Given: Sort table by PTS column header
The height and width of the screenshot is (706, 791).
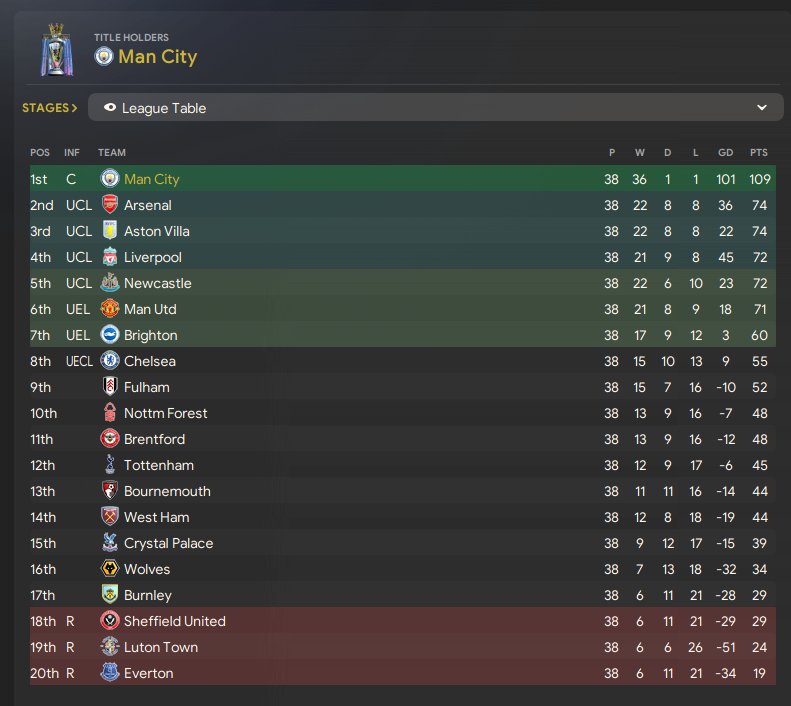Looking at the screenshot, I should click(758, 152).
